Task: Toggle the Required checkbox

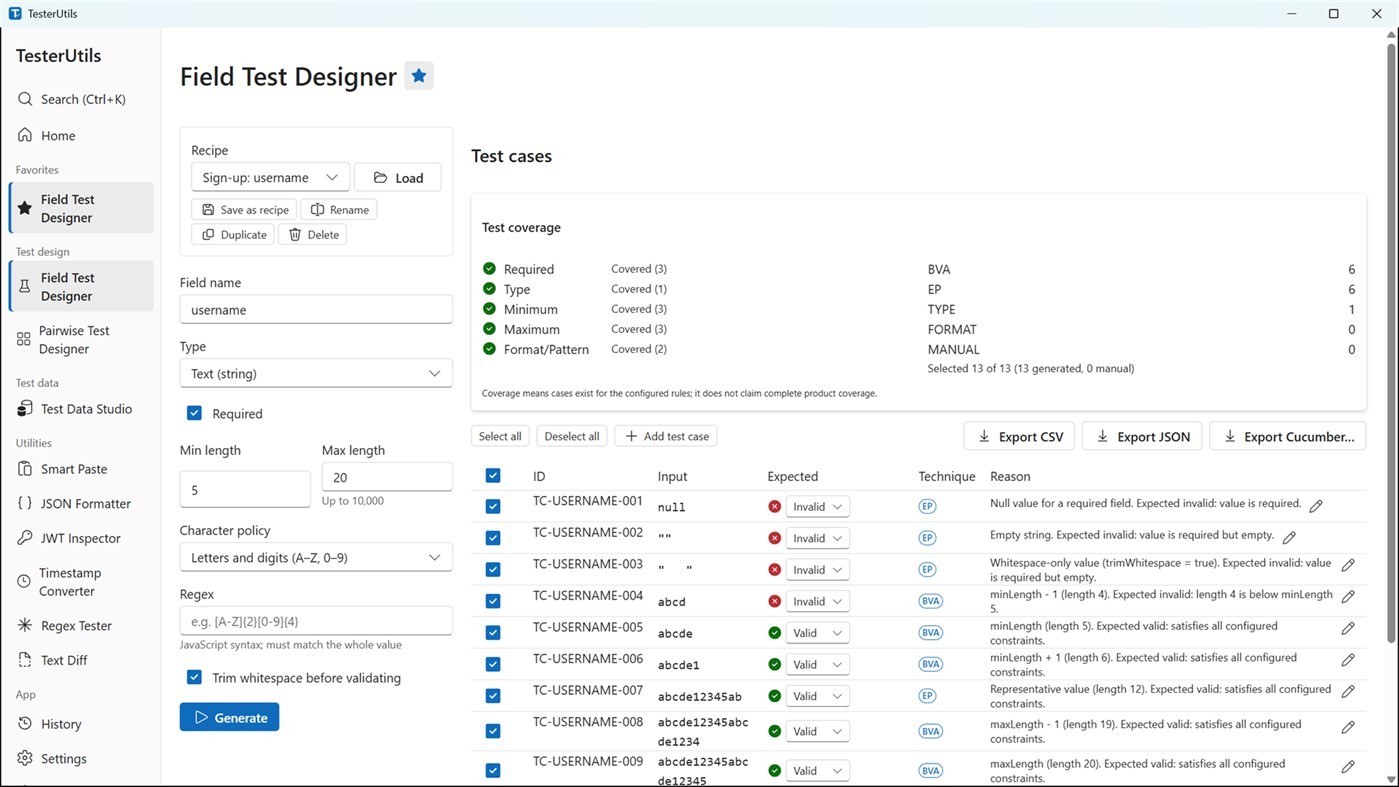Action: pos(194,413)
